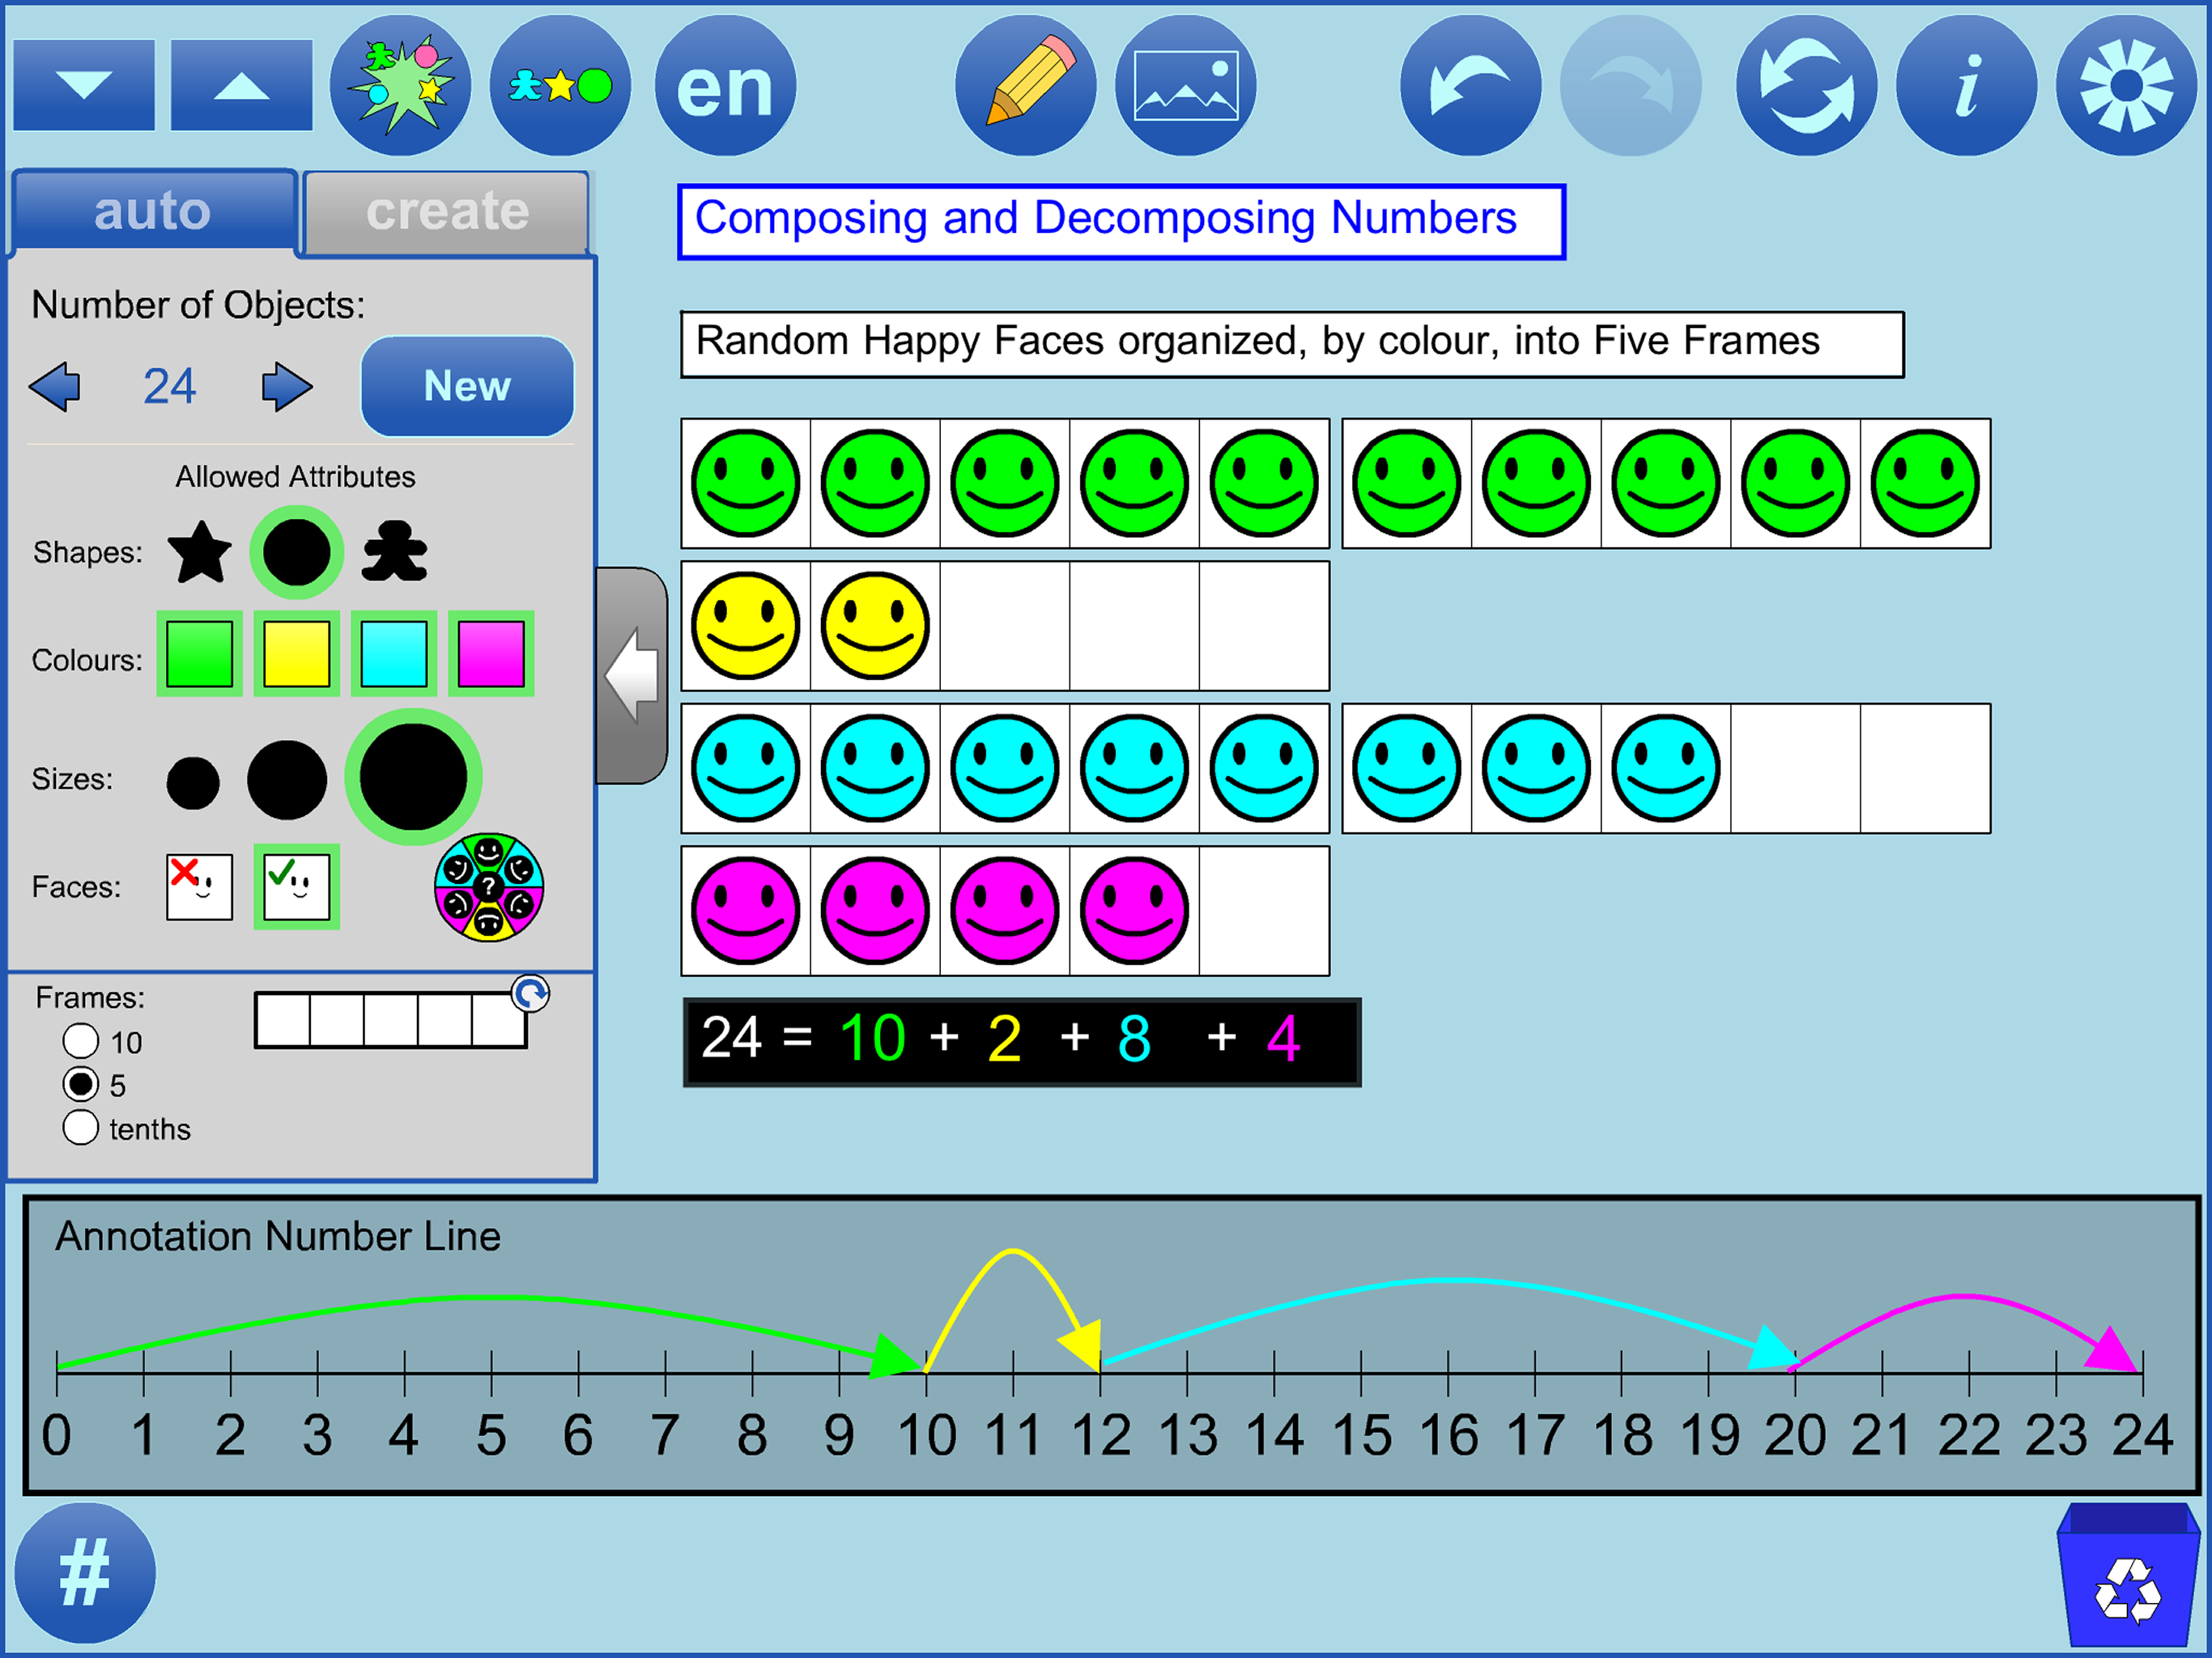2212x1658 pixels.
Task: Click the undo arrow button
Action: [1469, 86]
